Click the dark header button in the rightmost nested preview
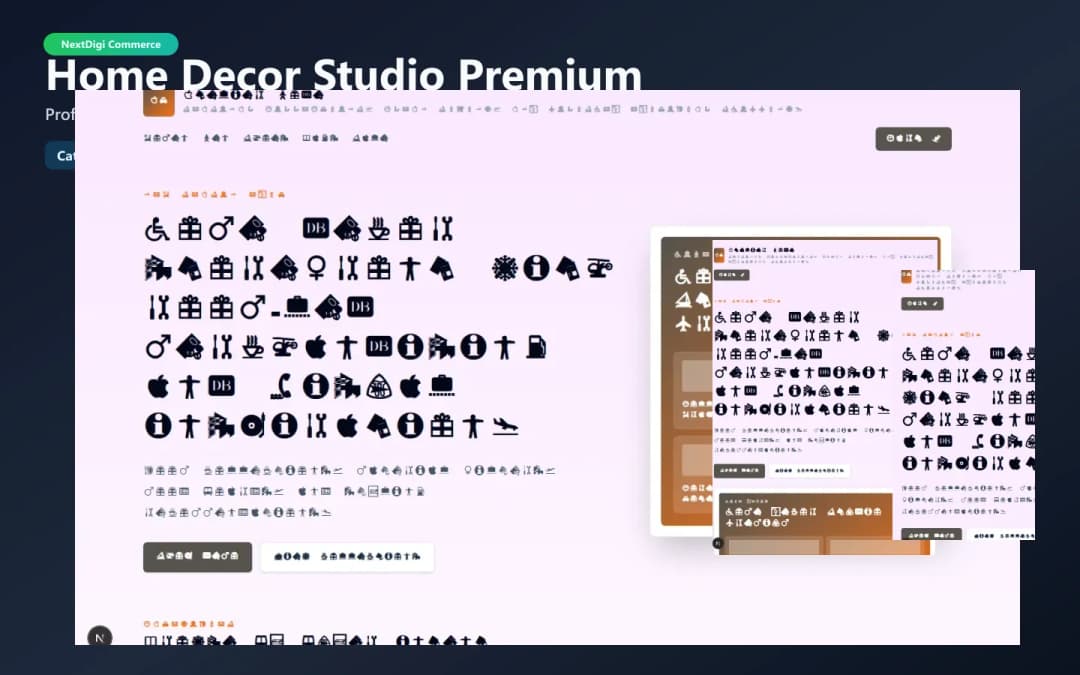Image resolution: width=1080 pixels, height=675 pixels. click(922, 304)
